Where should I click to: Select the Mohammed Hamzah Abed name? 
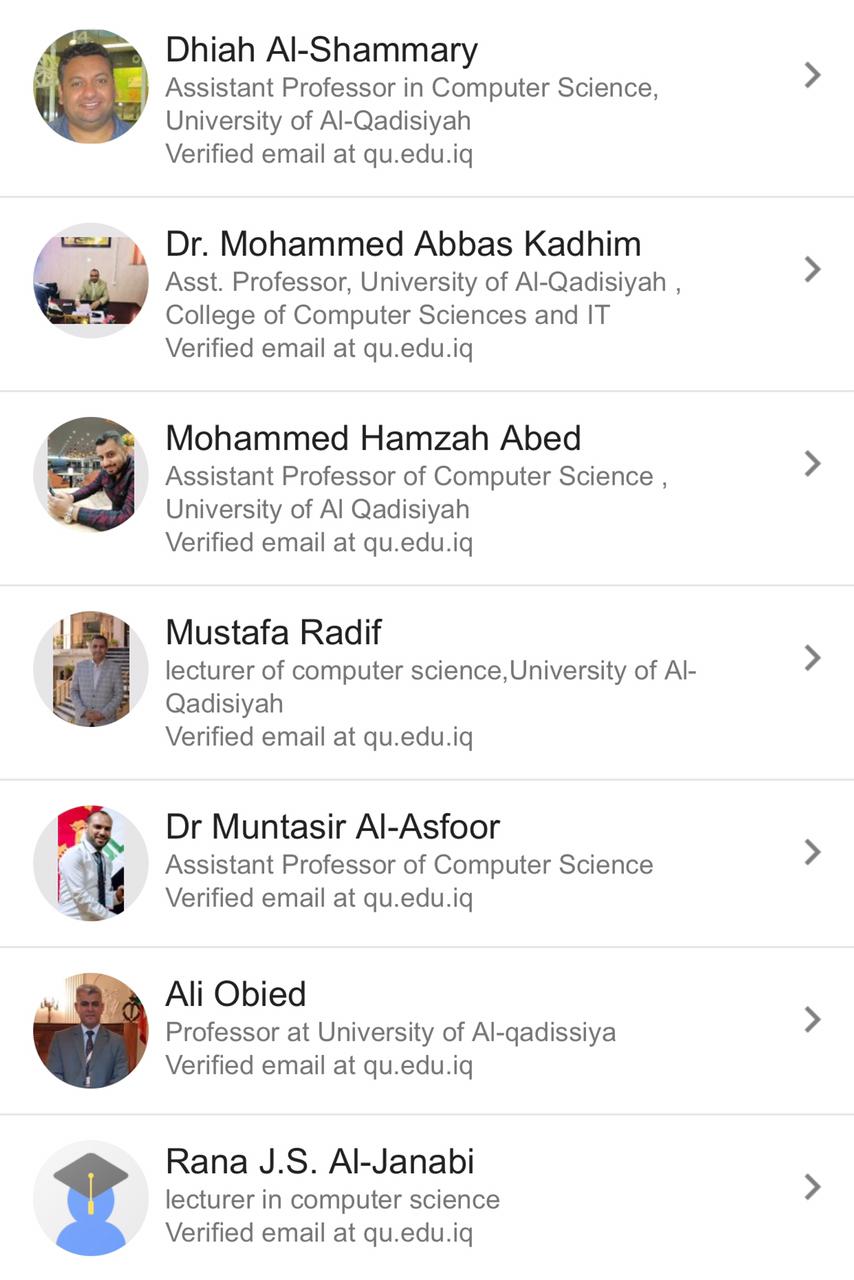coord(373,438)
